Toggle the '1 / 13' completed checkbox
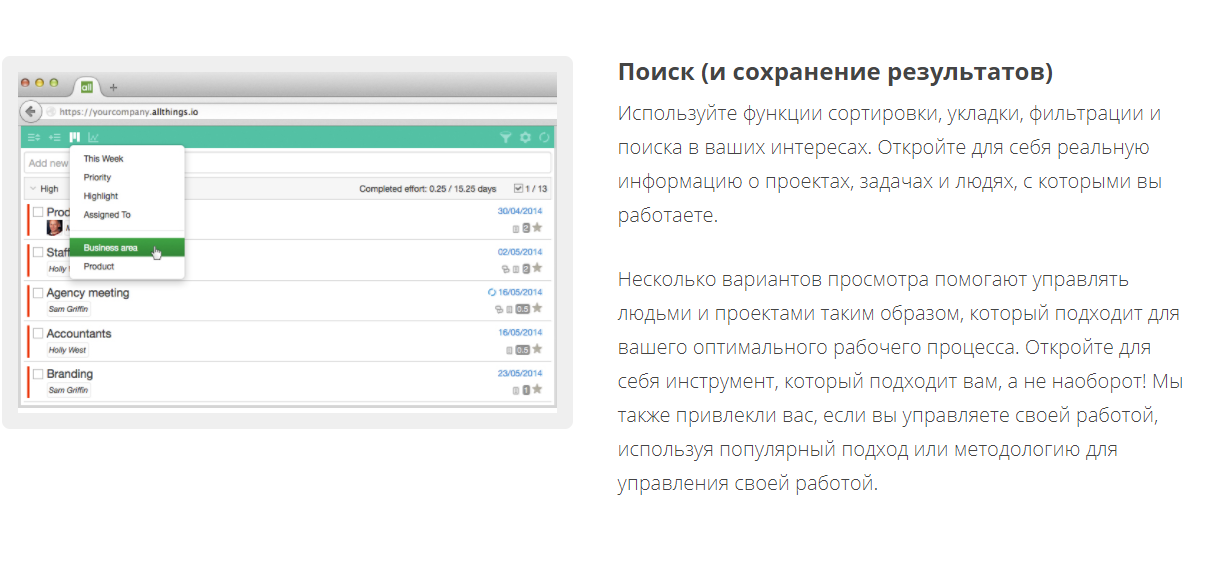The height and width of the screenshot is (567, 1213). tap(517, 188)
